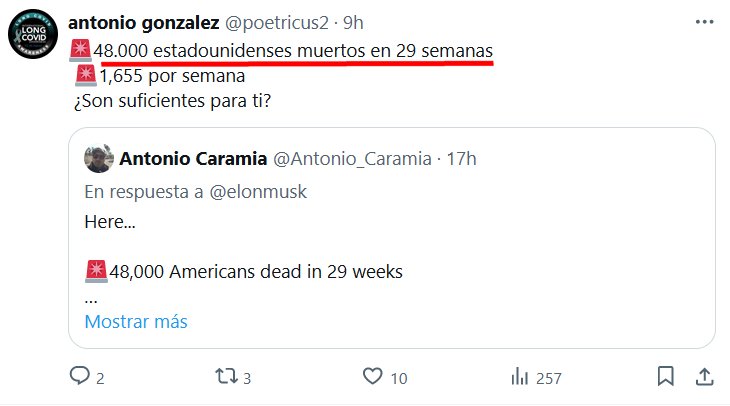The image size is (730, 406).
Task: Click the @Antonio_Caramia handle
Action: [353, 158]
